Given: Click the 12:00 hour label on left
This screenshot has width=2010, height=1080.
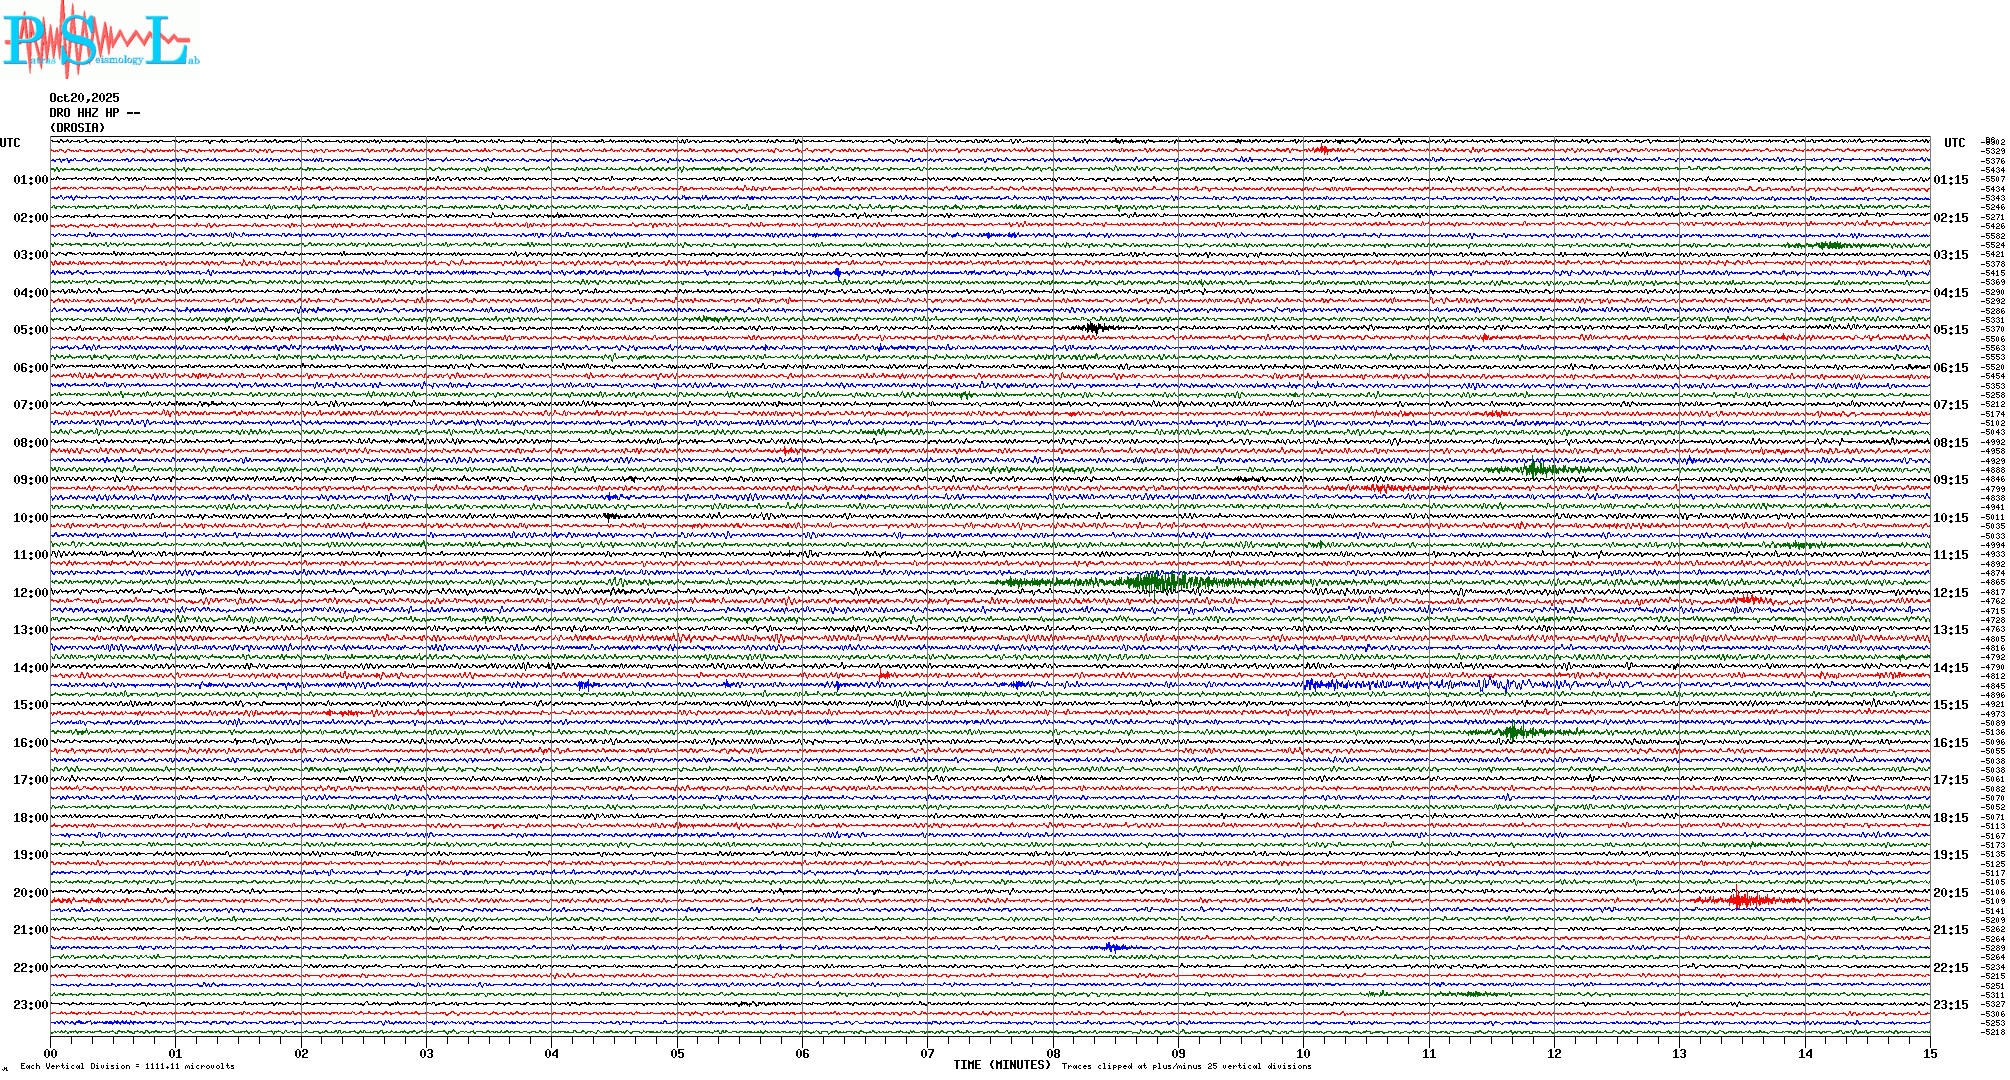Looking at the screenshot, I should point(30,593).
